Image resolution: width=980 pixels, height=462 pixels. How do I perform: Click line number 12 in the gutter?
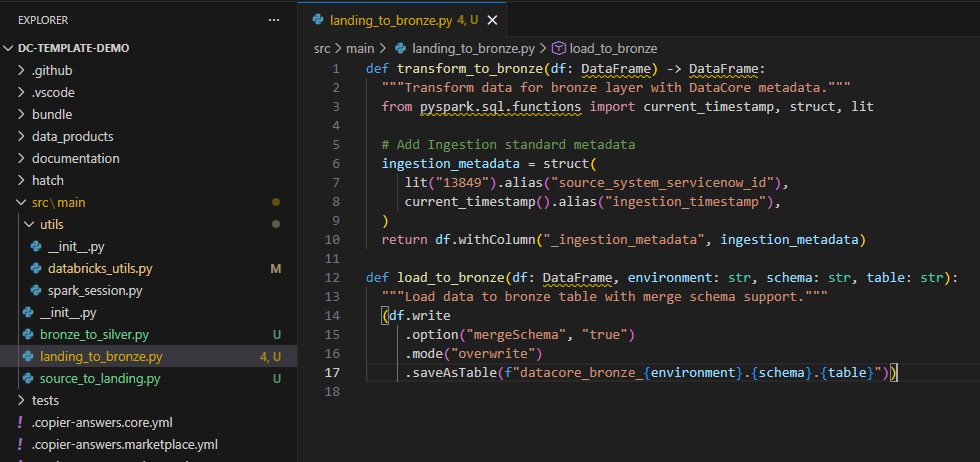[x=332, y=277]
